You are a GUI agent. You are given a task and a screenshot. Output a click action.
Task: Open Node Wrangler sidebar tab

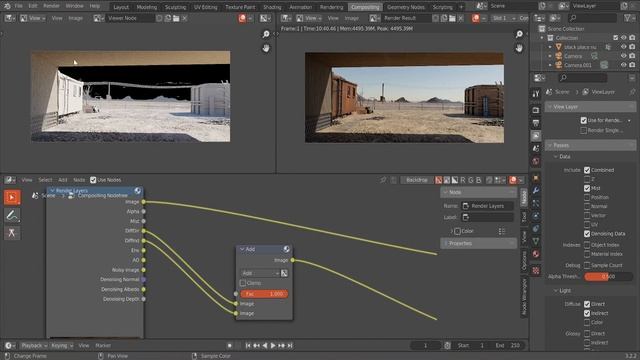tap(524, 296)
